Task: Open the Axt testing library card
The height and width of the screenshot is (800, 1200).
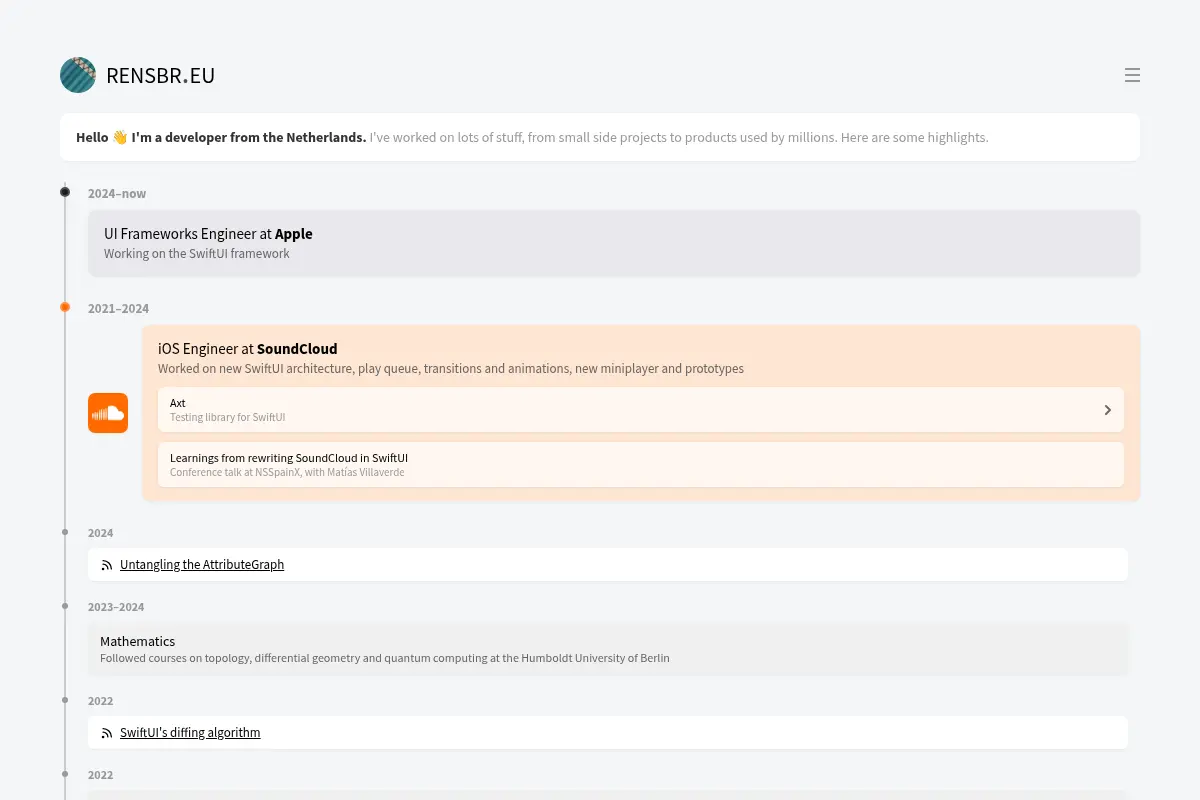Action: pos(641,410)
